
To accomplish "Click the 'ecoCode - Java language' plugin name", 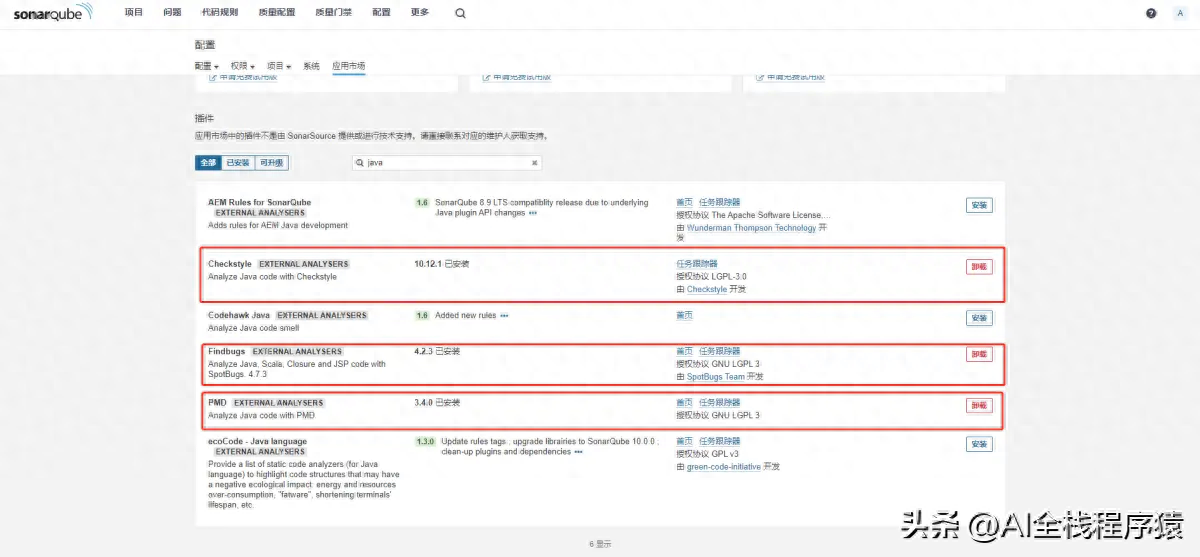I will (x=258, y=441).
